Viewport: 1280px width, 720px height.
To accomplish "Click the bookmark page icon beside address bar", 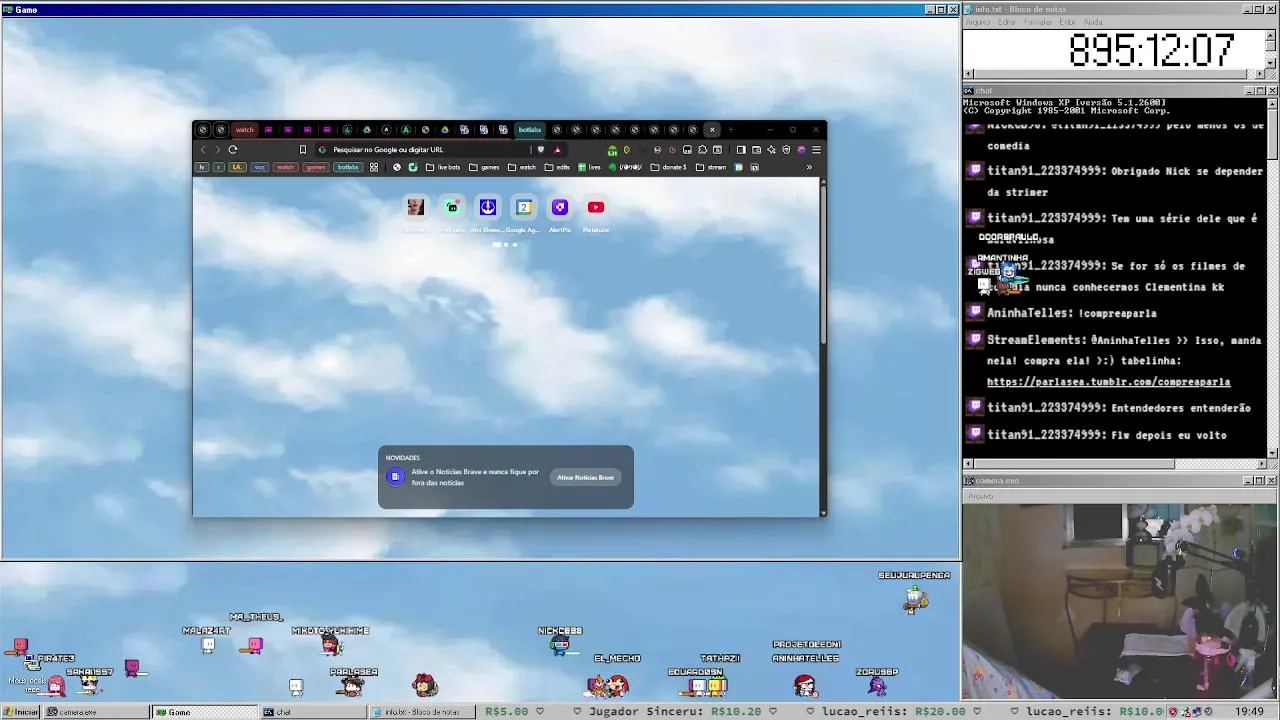I will [x=303, y=150].
